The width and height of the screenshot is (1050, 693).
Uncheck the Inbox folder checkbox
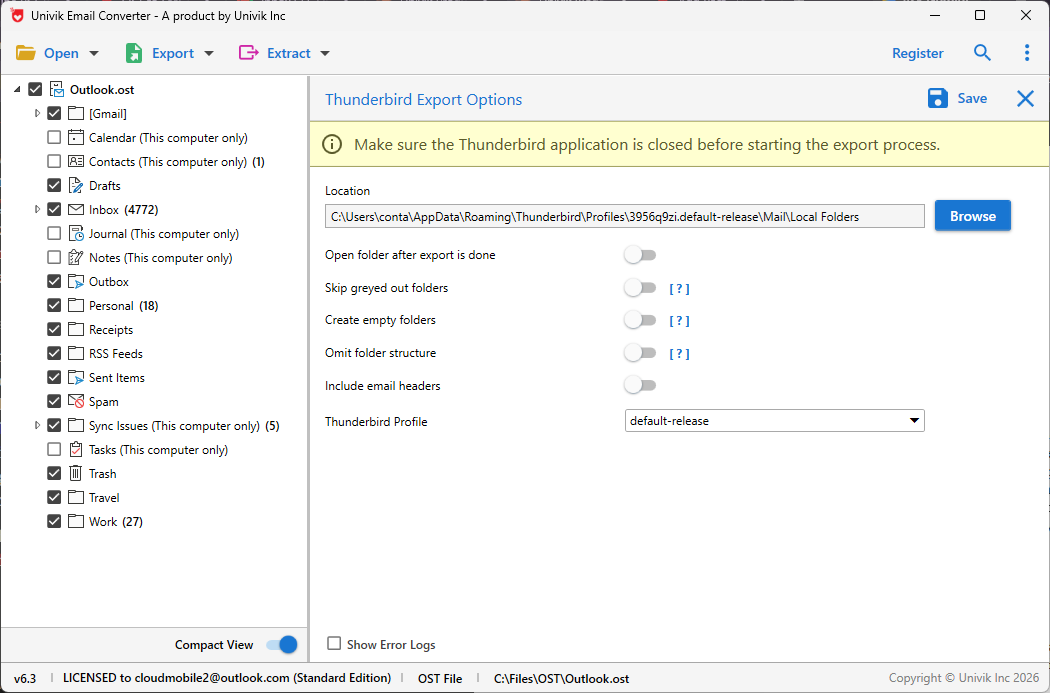pyautogui.click(x=54, y=210)
